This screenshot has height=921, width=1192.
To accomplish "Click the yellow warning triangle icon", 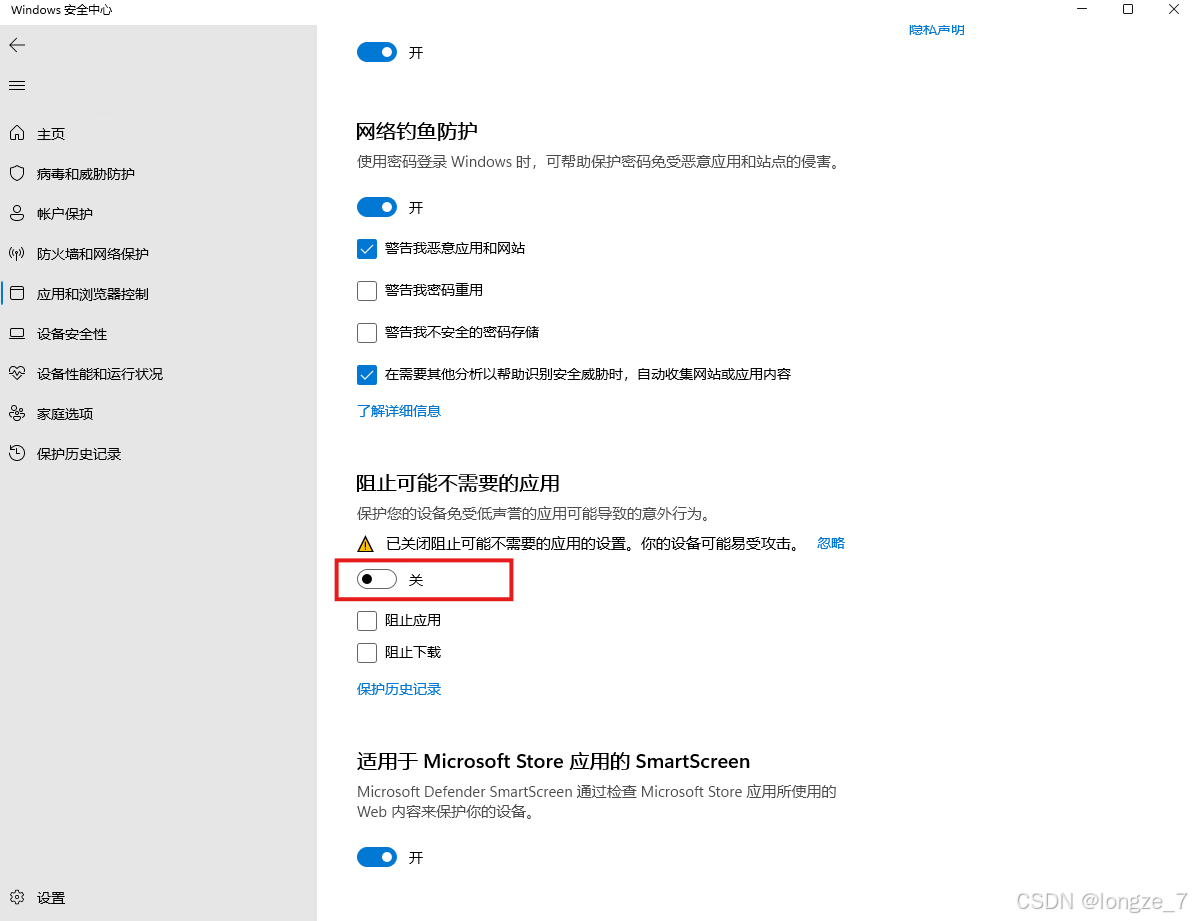I will pos(366,544).
